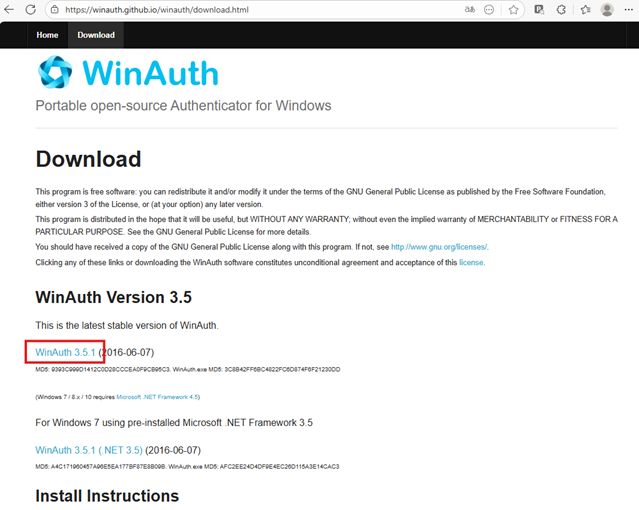
Task: Click the browser back arrow
Action: (x=10, y=10)
